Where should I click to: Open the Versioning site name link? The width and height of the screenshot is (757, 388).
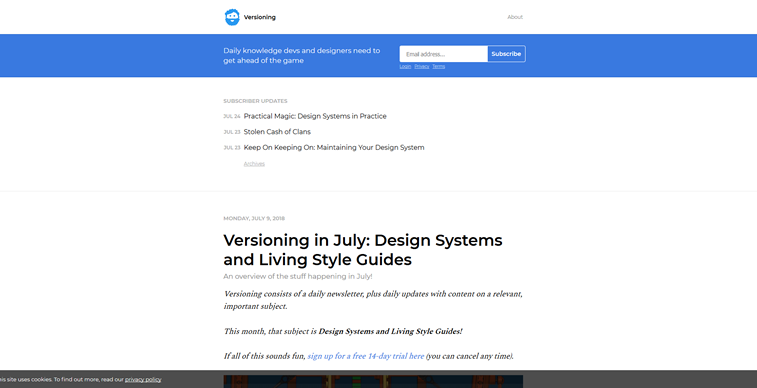(260, 17)
